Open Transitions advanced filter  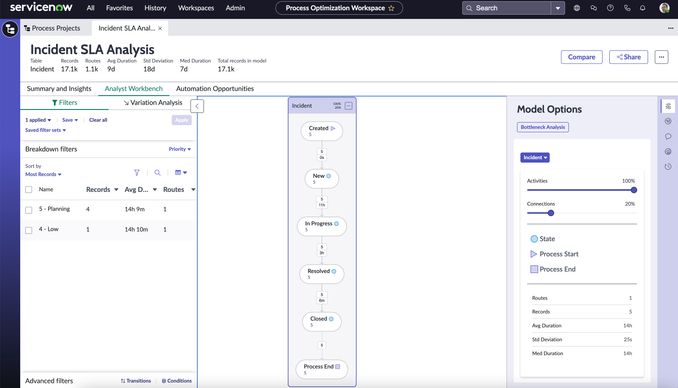tap(136, 381)
